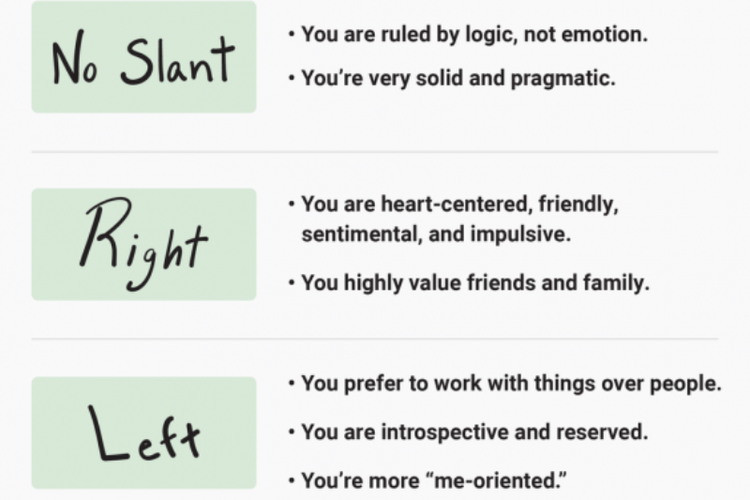Click the divider line above the Left section
The image size is (750, 500).
pyautogui.click(x=375, y=339)
